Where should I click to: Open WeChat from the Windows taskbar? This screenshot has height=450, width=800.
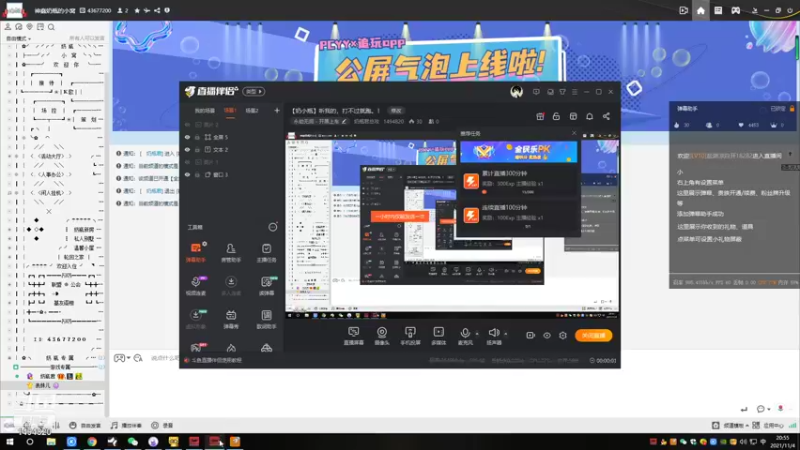[x=133, y=441]
